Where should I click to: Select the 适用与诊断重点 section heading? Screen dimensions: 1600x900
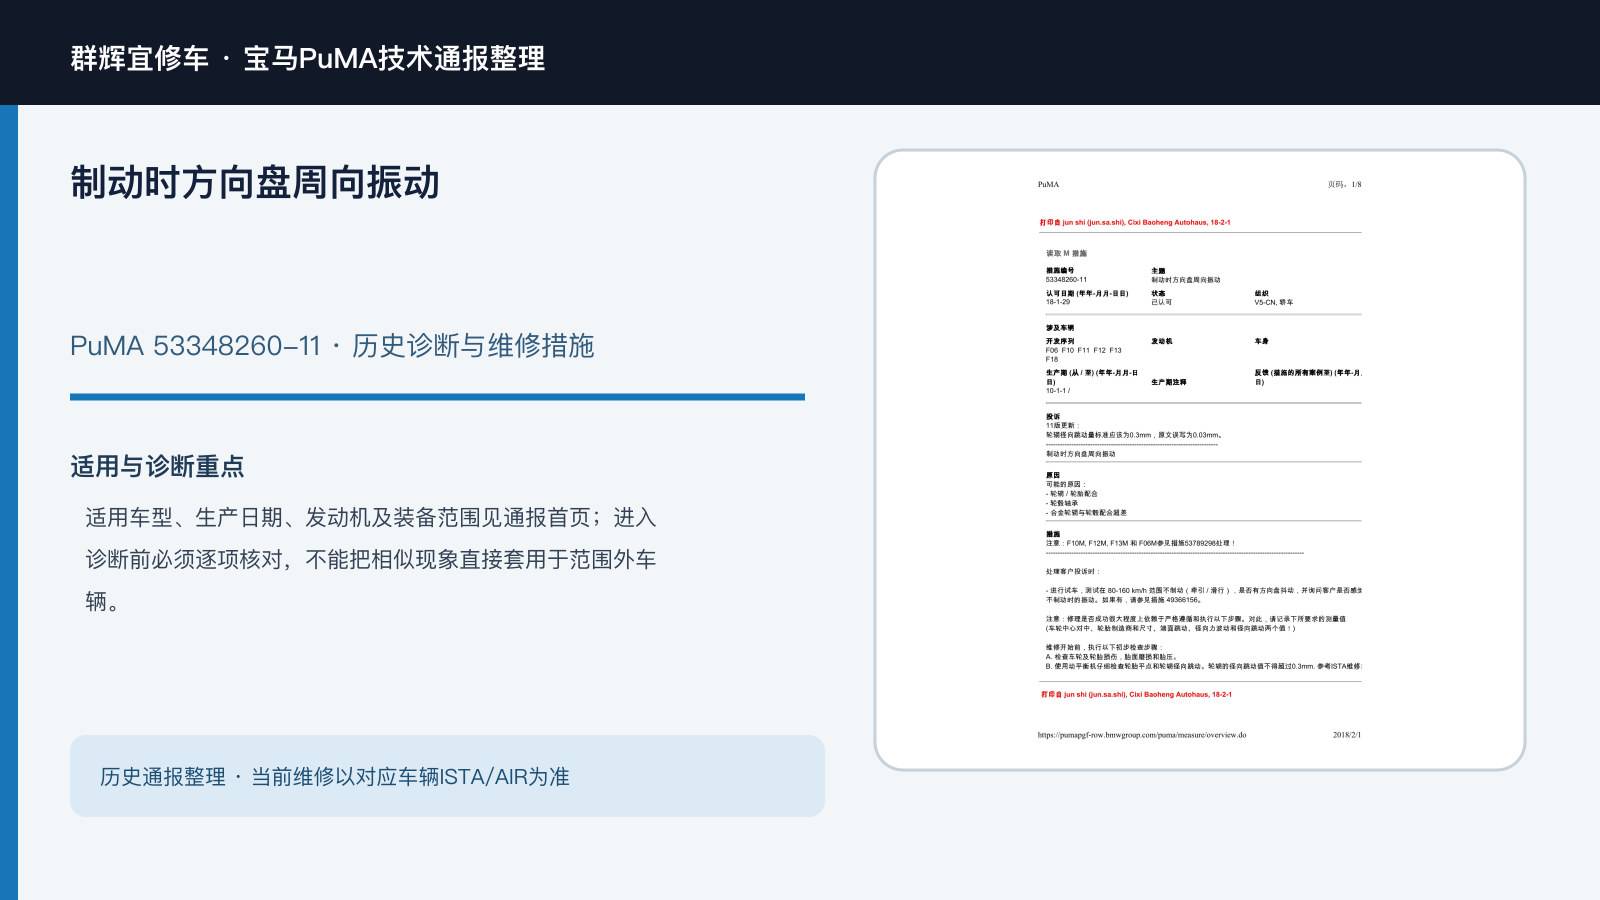click(157, 466)
